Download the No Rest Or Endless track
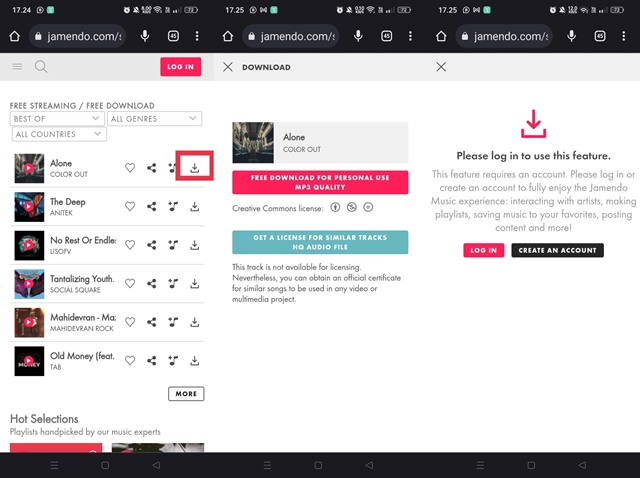Image resolution: width=640 pixels, height=478 pixels. [x=195, y=245]
